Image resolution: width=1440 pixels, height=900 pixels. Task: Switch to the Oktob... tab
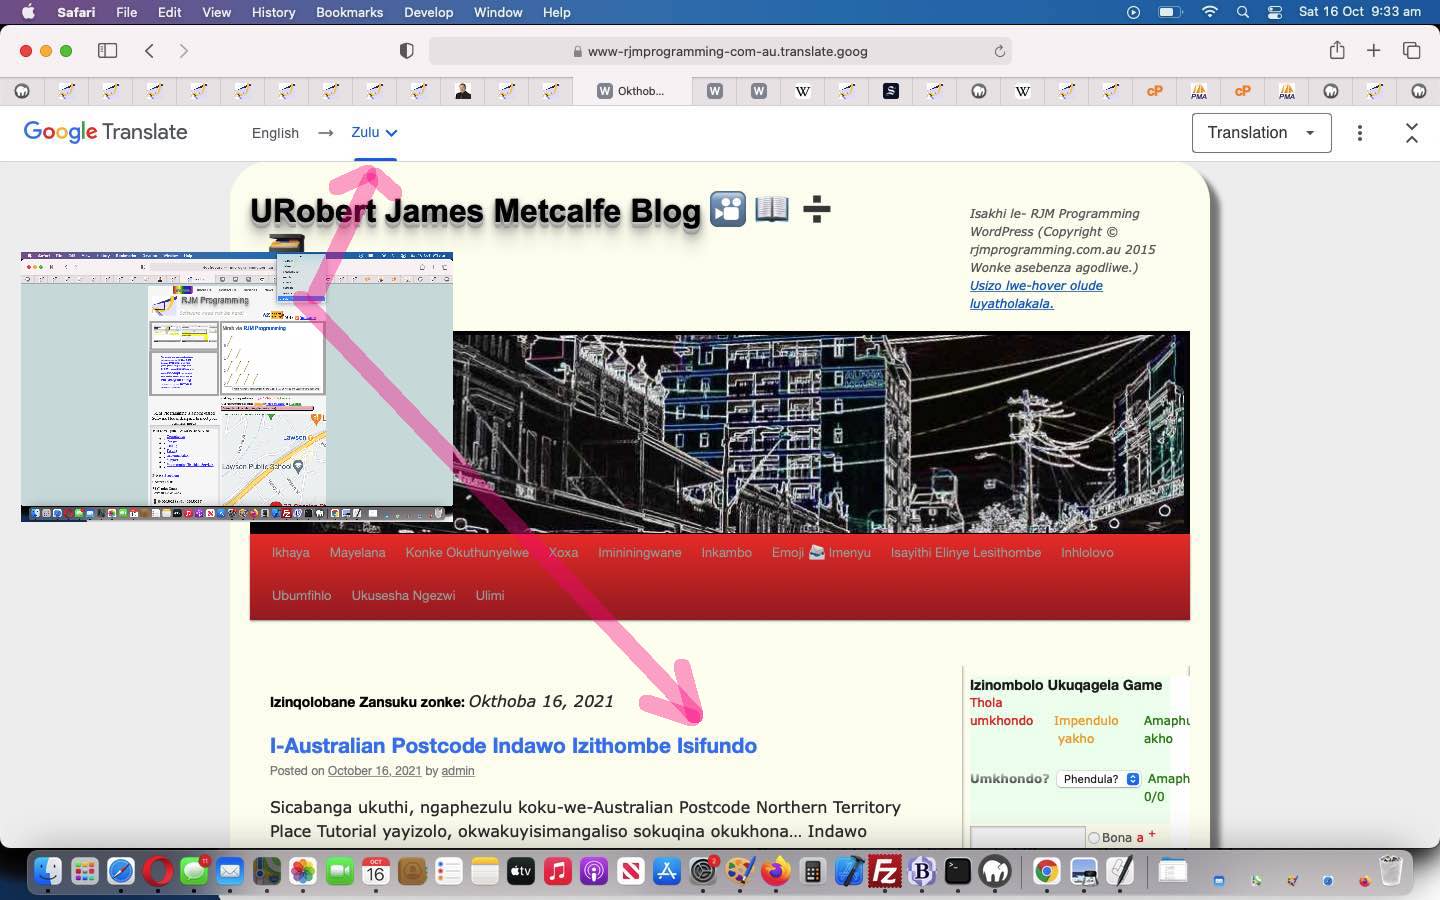click(632, 91)
